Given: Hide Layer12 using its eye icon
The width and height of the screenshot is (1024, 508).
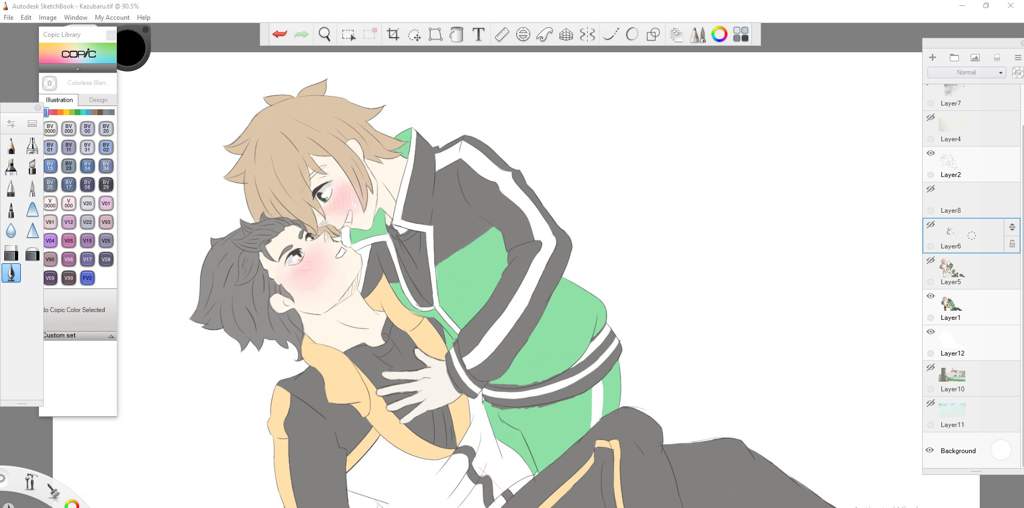Looking at the screenshot, I should (x=931, y=332).
